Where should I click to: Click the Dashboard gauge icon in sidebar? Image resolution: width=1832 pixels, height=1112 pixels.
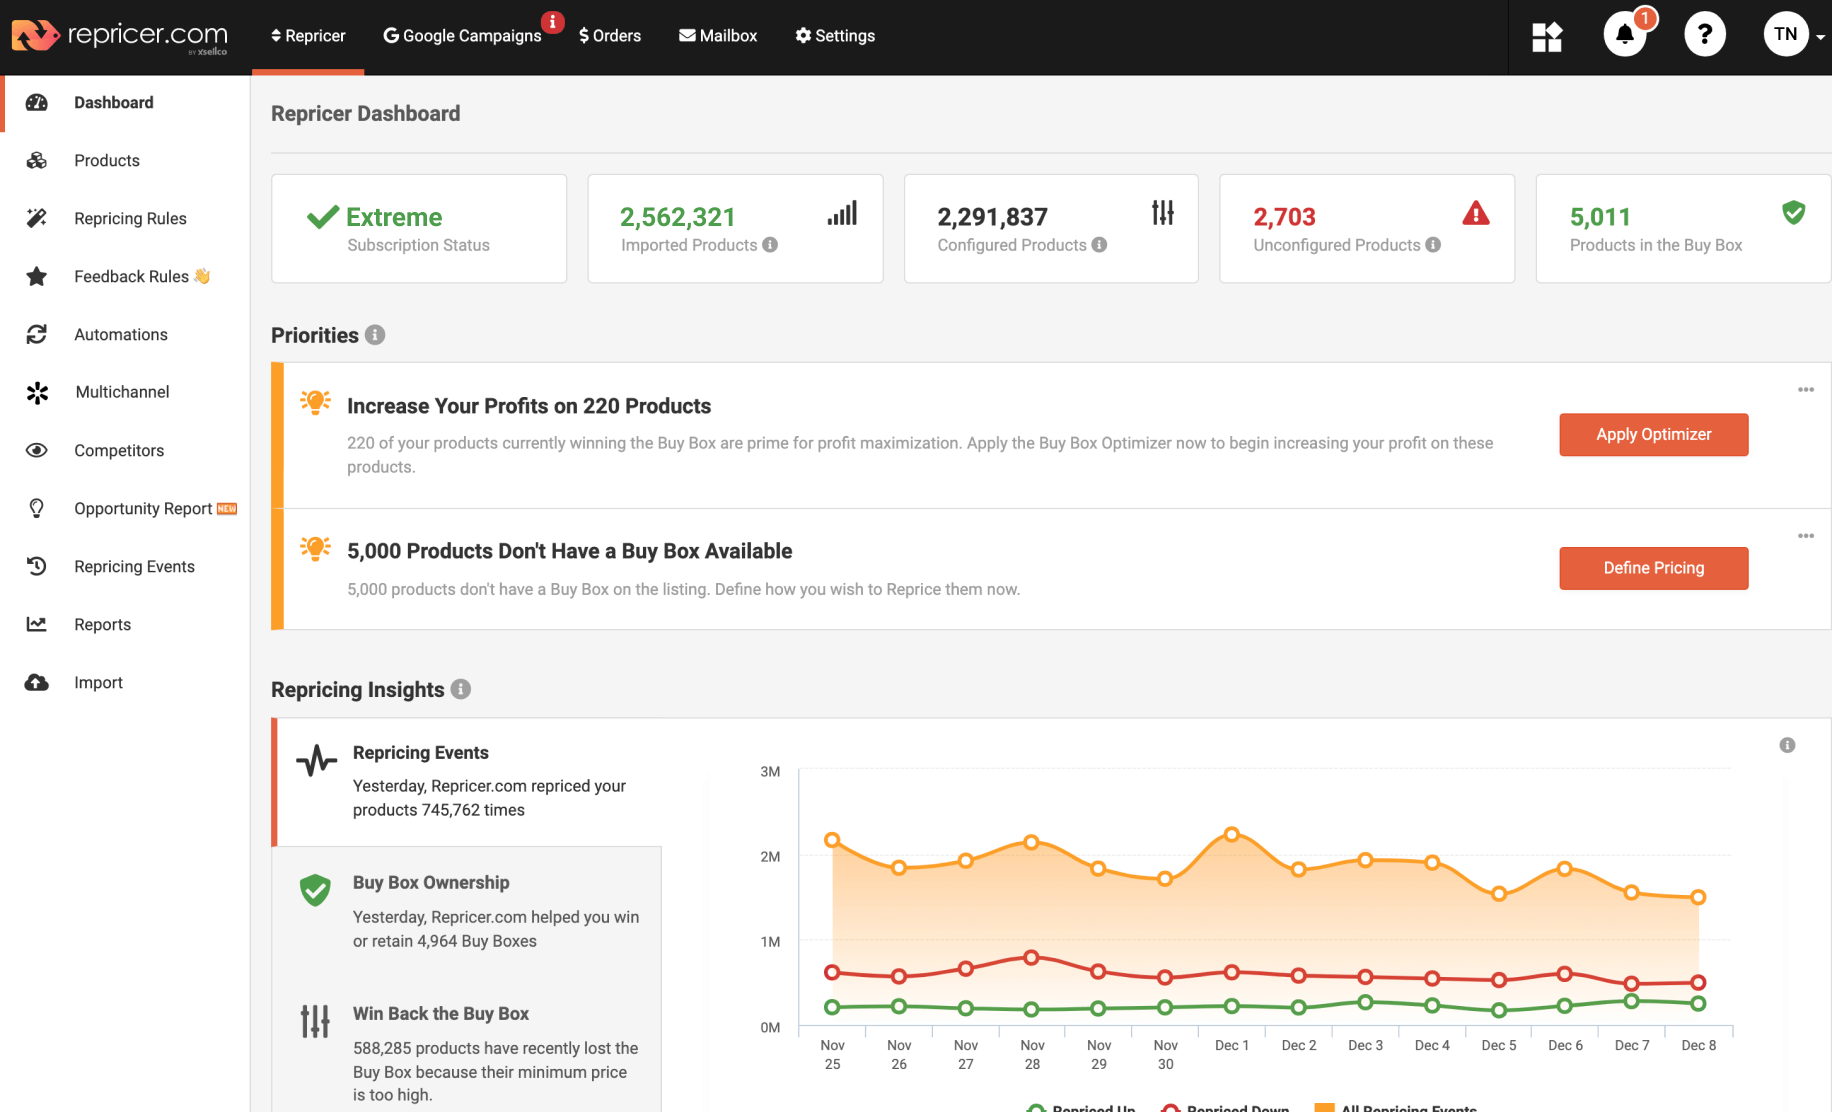37,103
